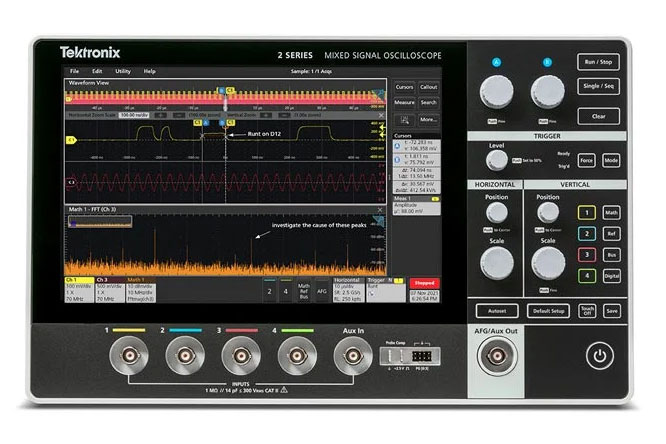The height and width of the screenshot is (444, 666).
Task: Click the red Stopped acquisition button
Action: click(424, 283)
